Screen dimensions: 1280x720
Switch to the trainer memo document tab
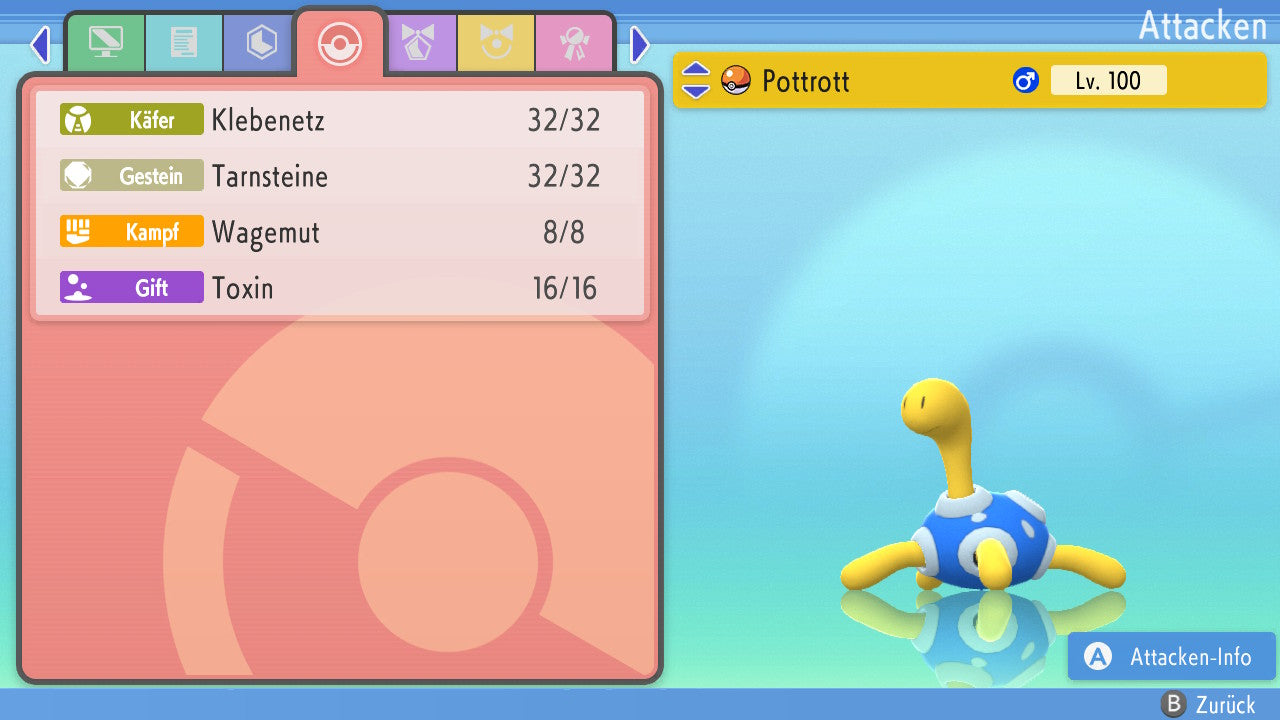tap(184, 42)
